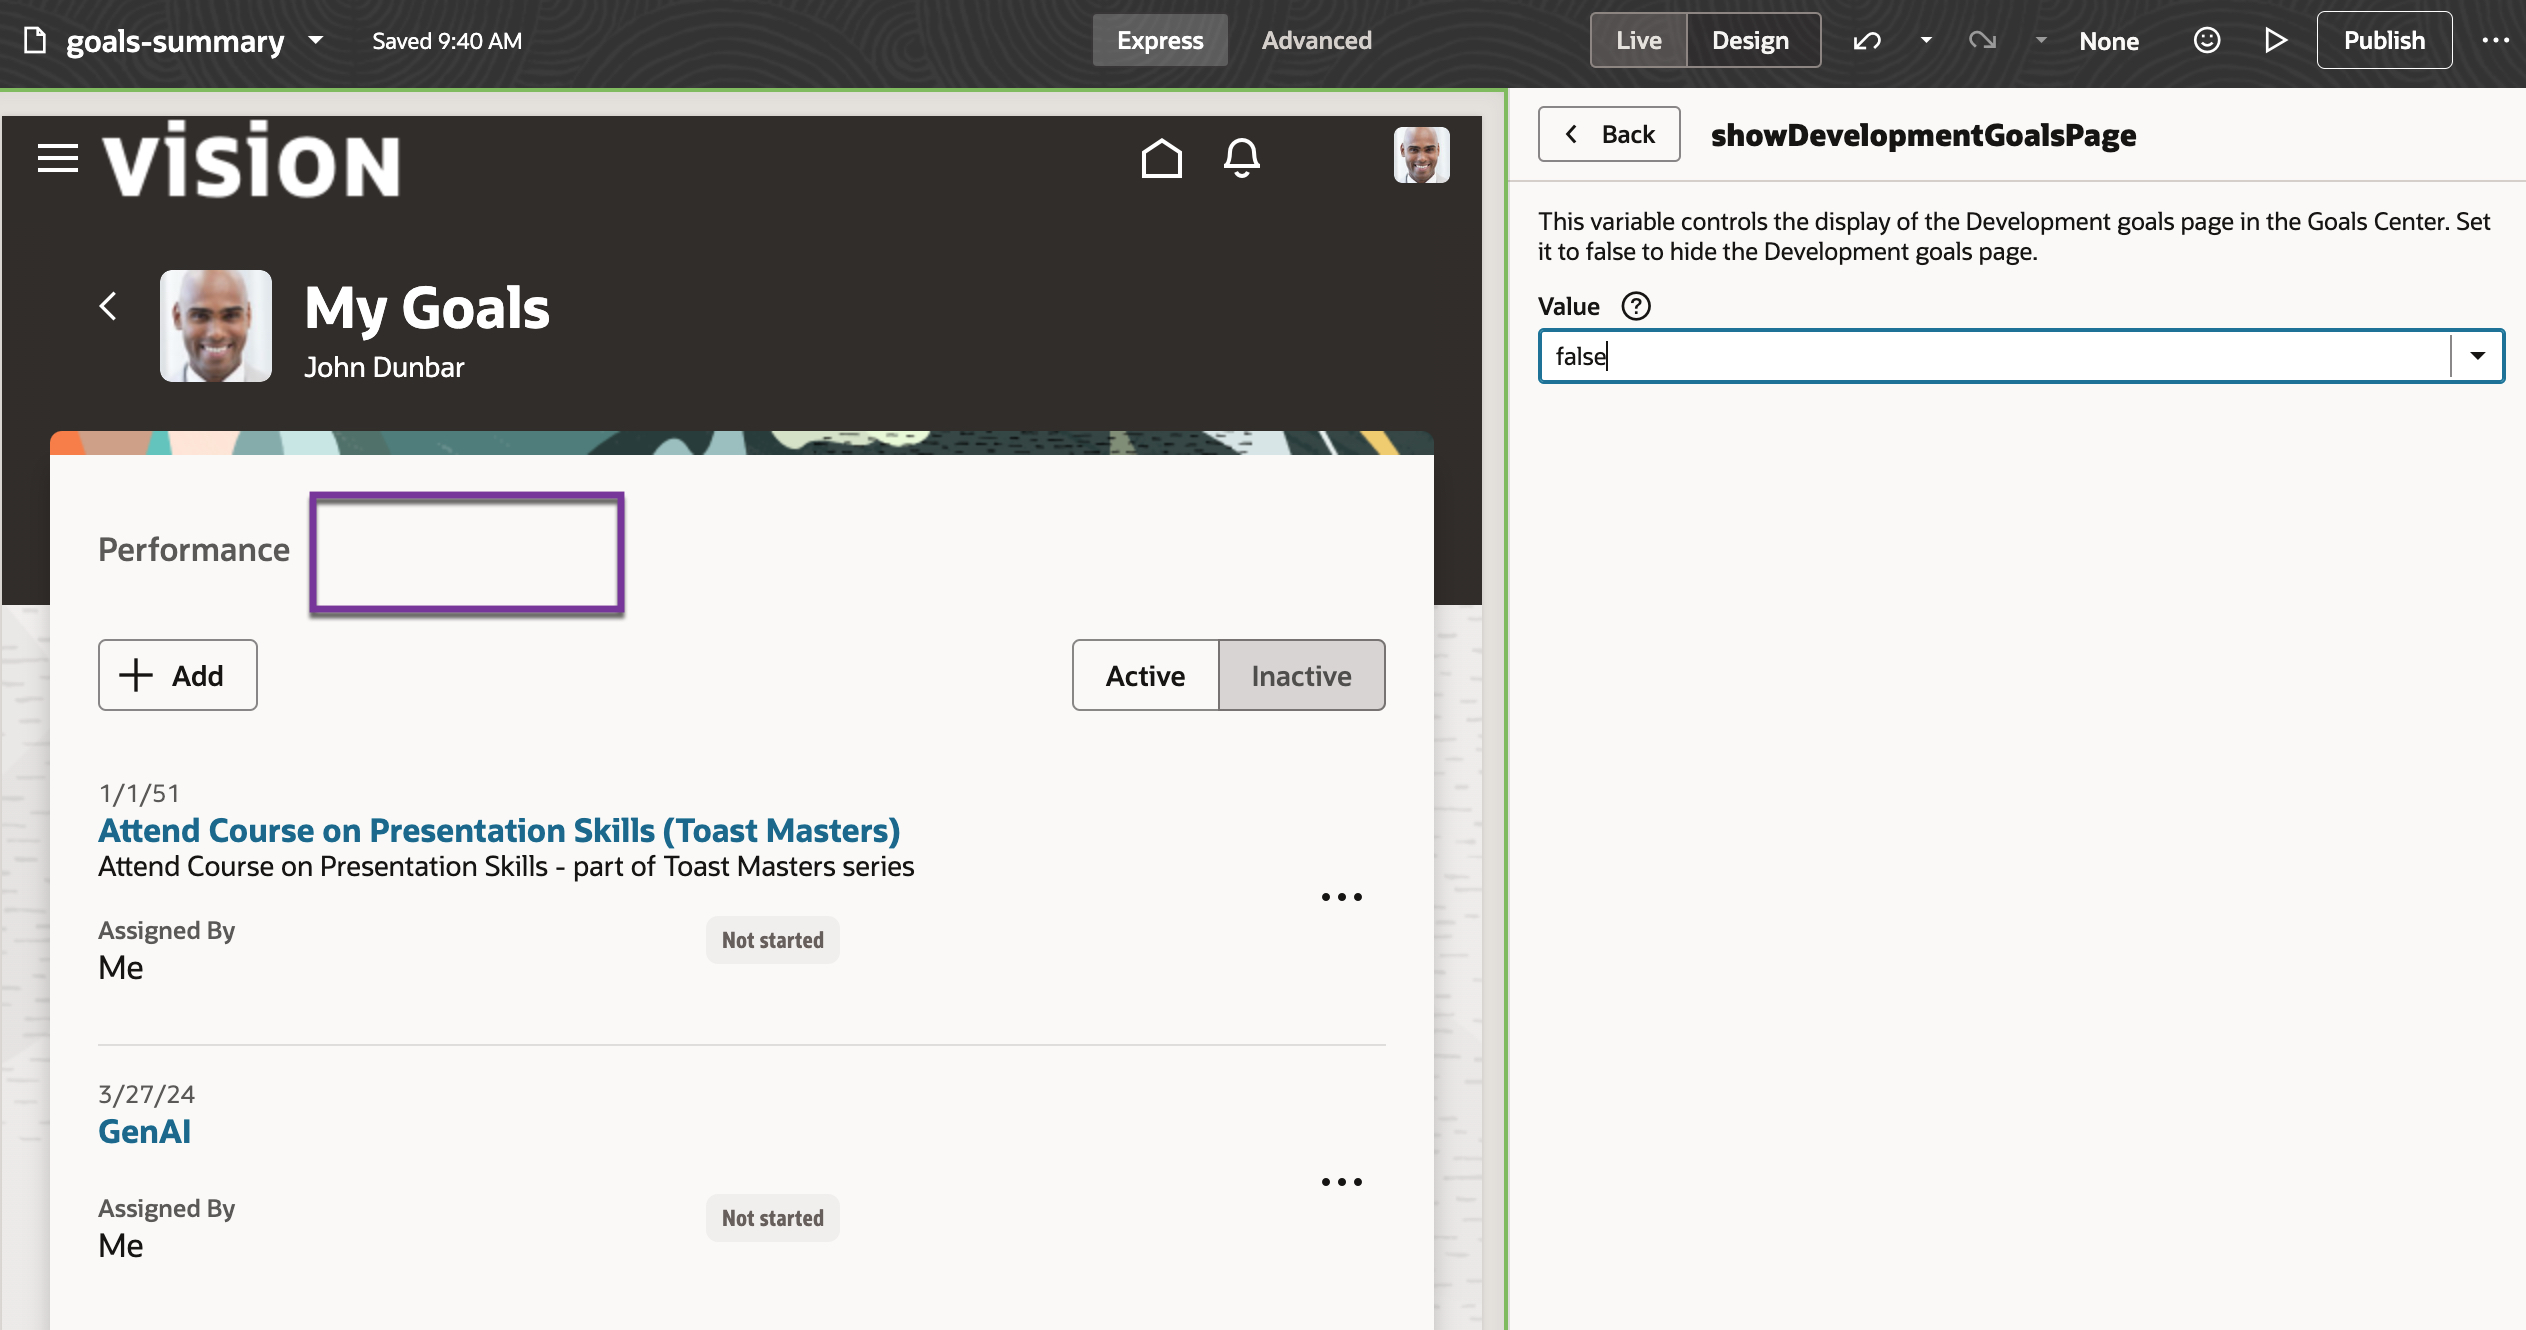Image resolution: width=2526 pixels, height=1330 pixels.
Task: Click back chevron beside My Goals
Action: pyautogui.click(x=109, y=306)
